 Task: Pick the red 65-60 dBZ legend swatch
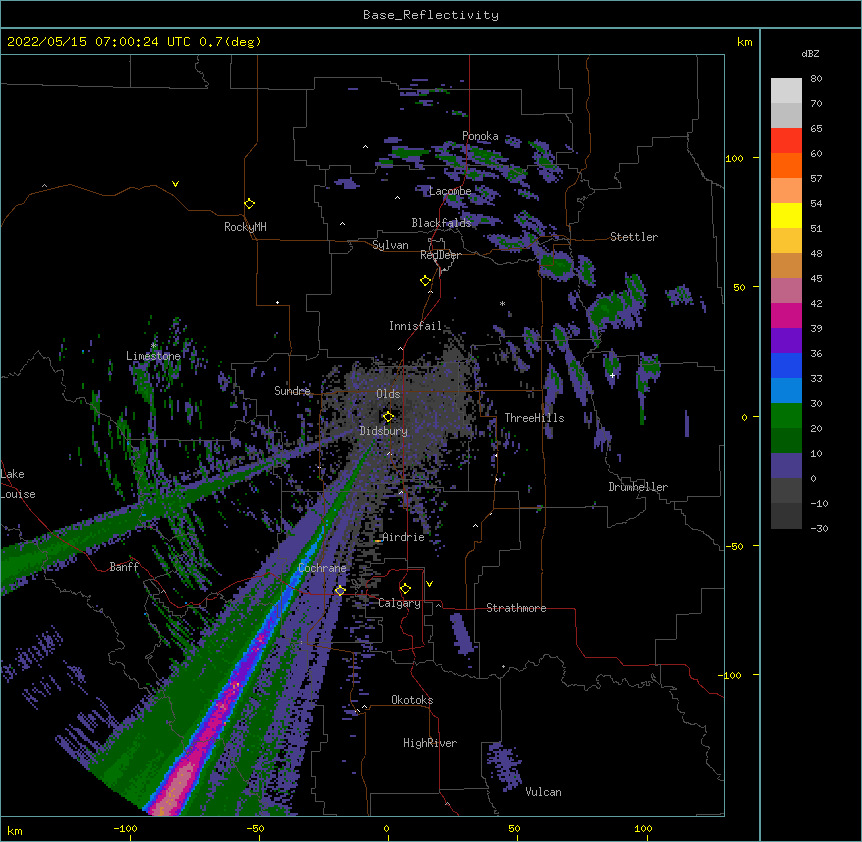click(x=786, y=141)
